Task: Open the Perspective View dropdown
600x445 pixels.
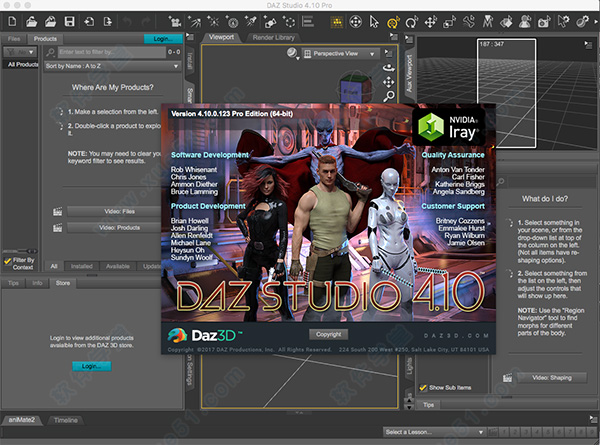Action: pos(340,54)
